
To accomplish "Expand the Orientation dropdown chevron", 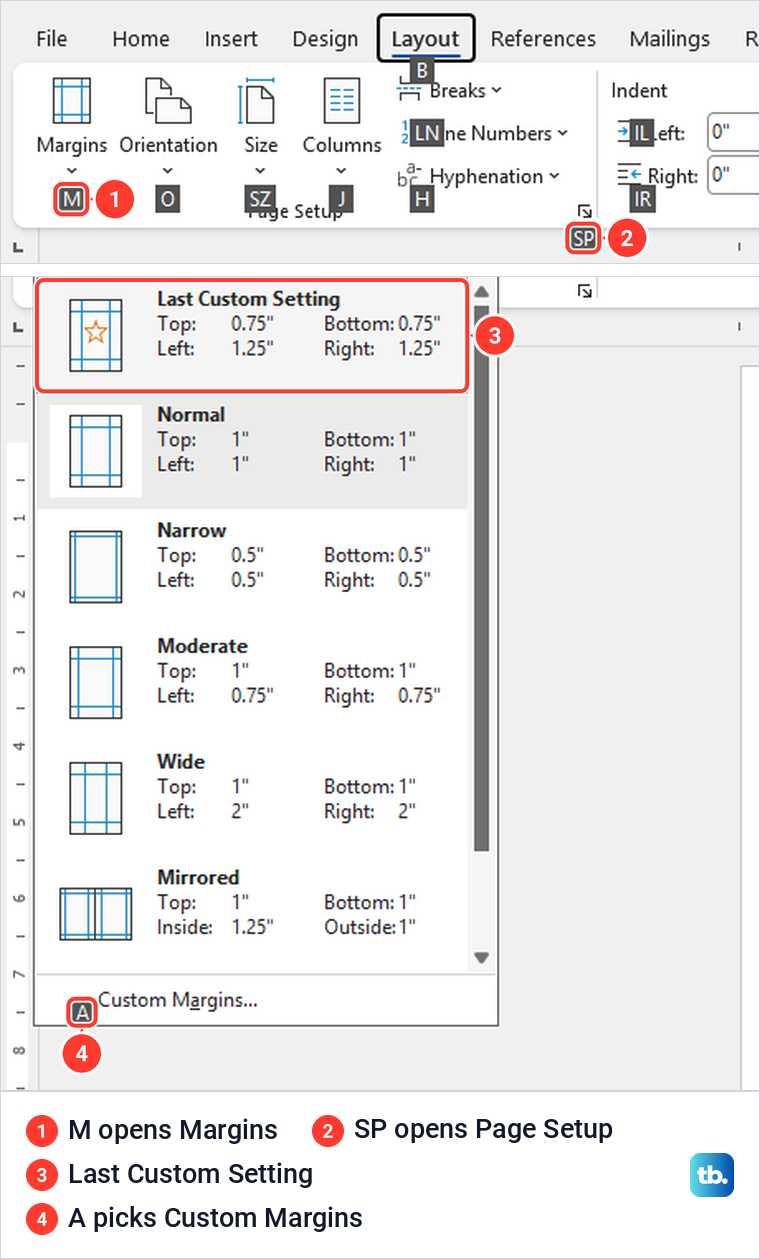I will point(167,170).
